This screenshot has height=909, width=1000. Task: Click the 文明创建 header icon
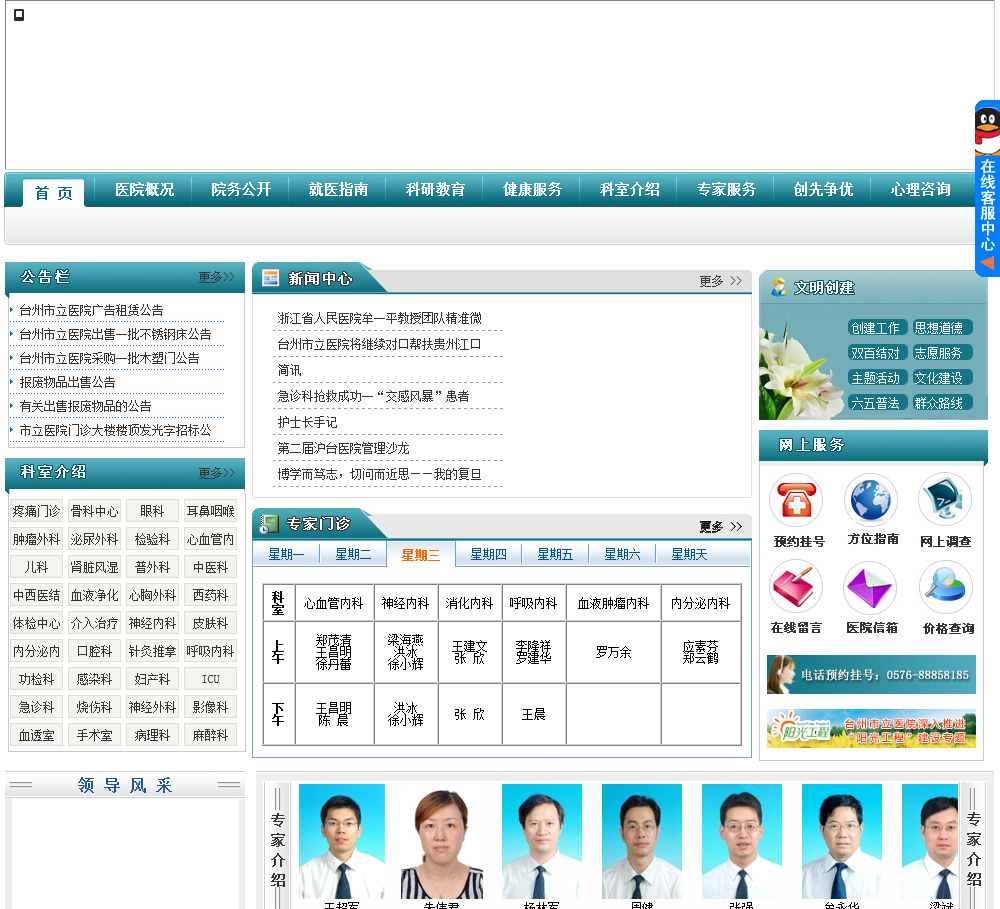click(778, 287)
